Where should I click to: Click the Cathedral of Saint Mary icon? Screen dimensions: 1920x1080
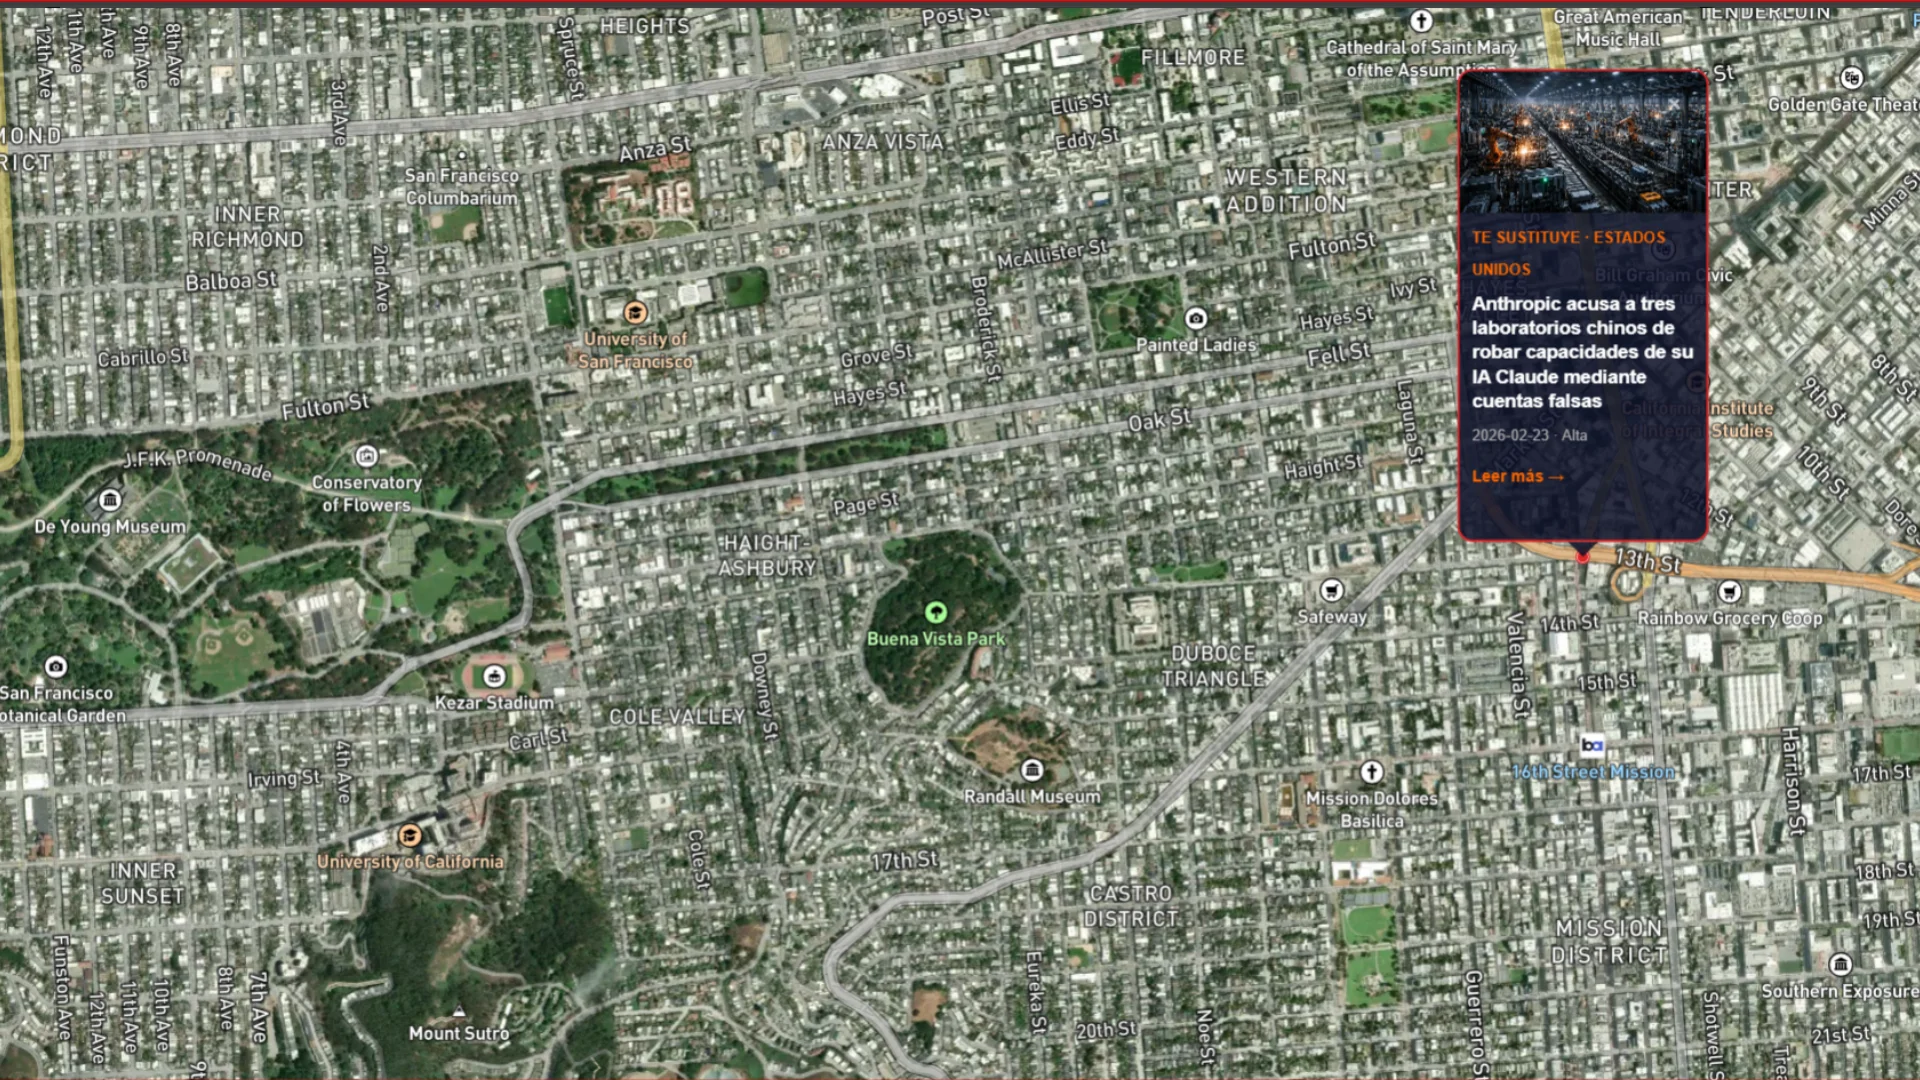click(x=1420, y=21)
